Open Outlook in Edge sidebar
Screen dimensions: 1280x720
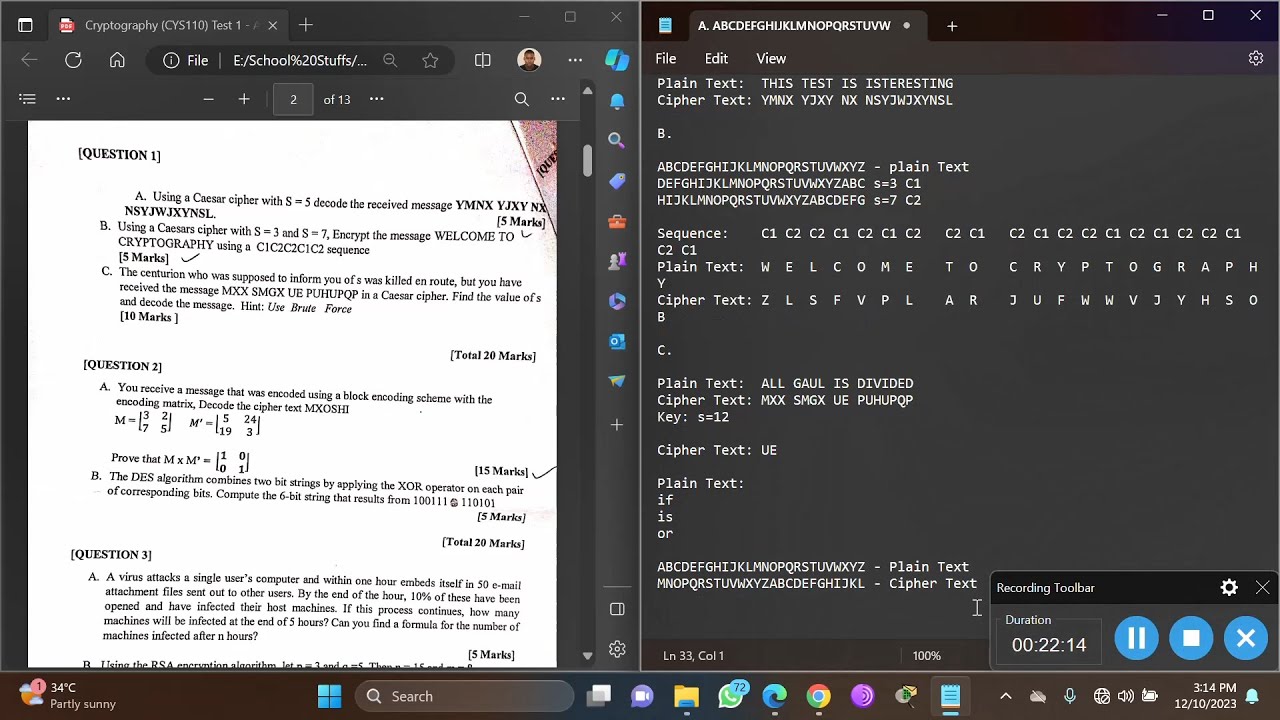pos(617,341)
